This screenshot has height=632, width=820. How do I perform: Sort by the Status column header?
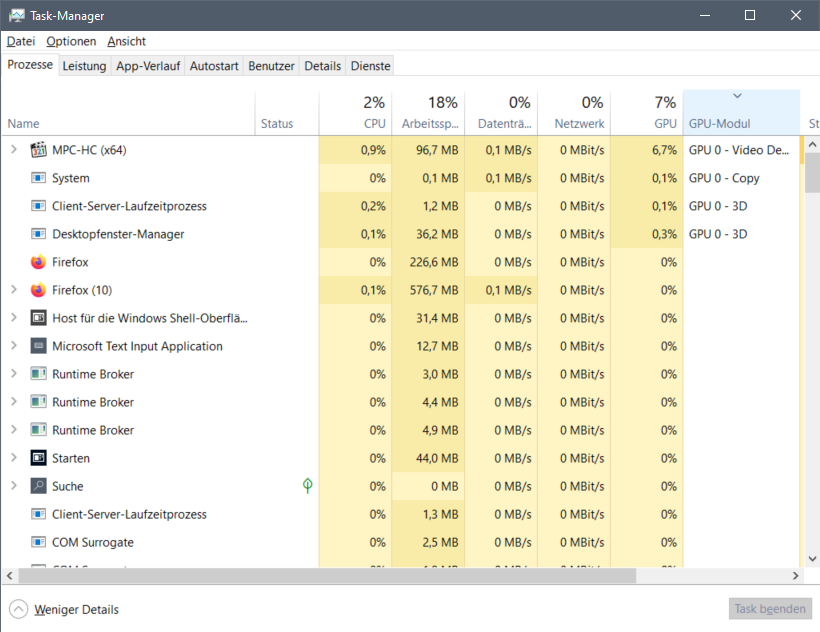click(287, 112)
